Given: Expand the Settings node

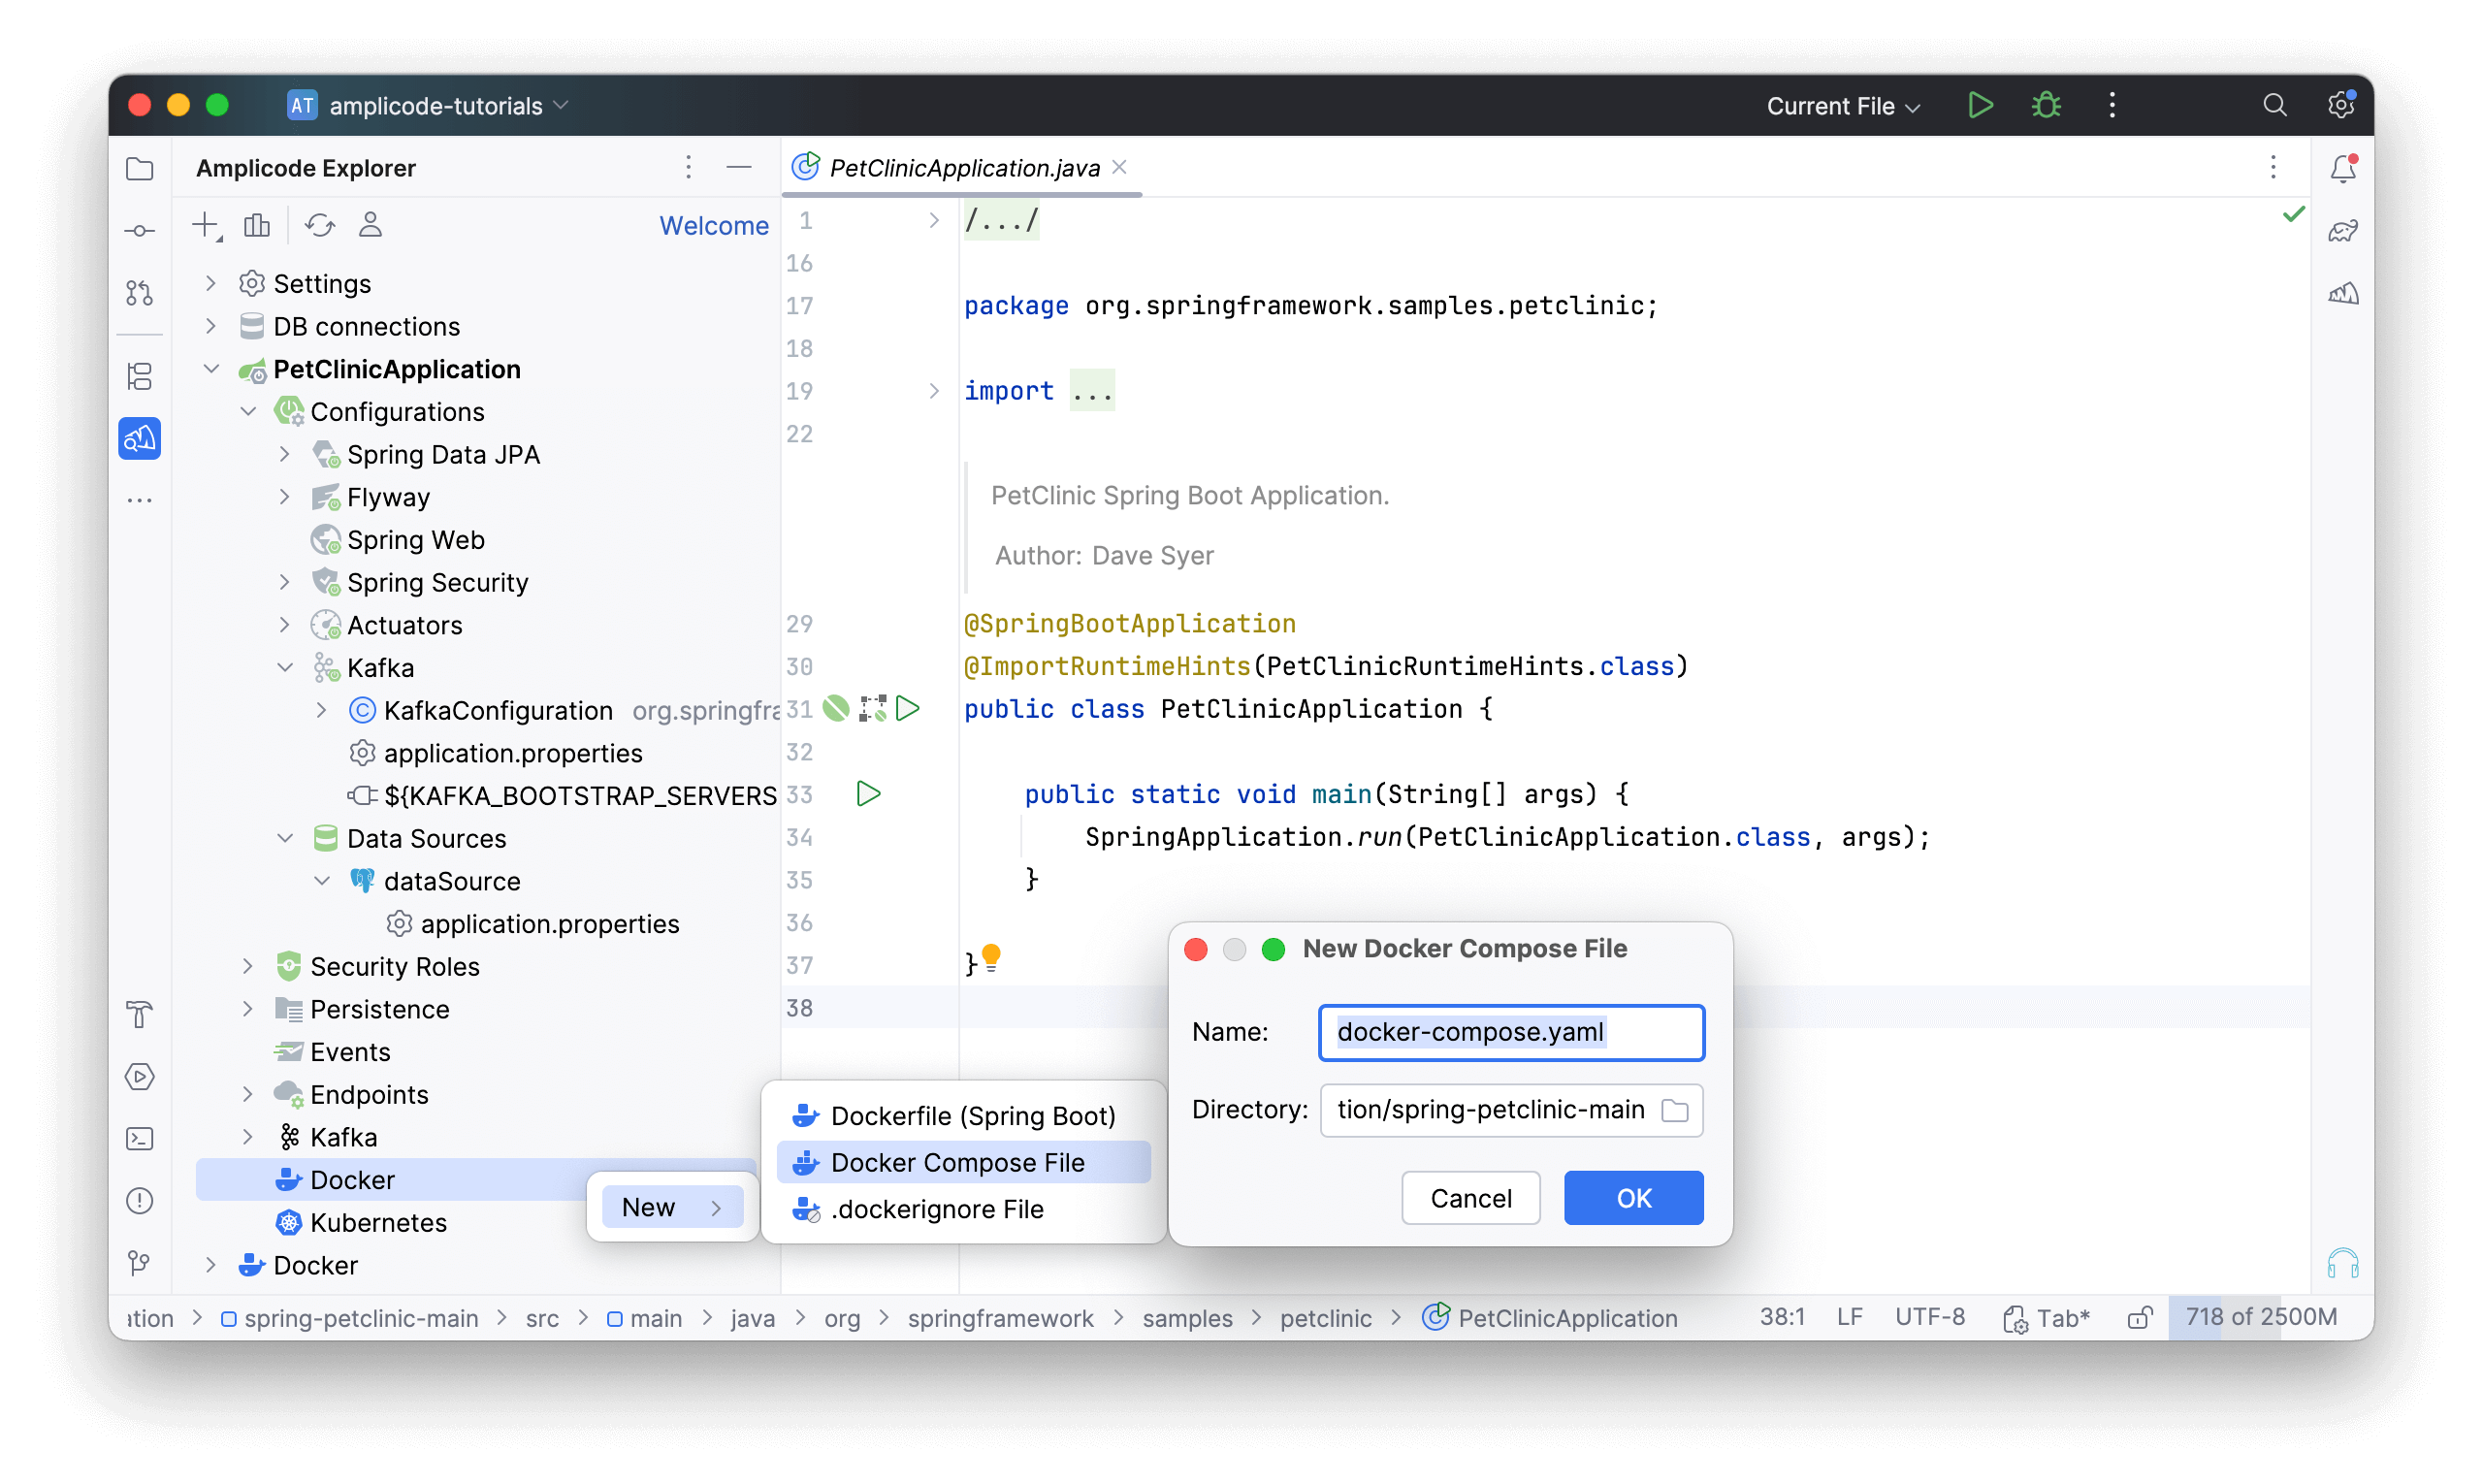Looking at the screenshot, I should click(x=211, y=284).
